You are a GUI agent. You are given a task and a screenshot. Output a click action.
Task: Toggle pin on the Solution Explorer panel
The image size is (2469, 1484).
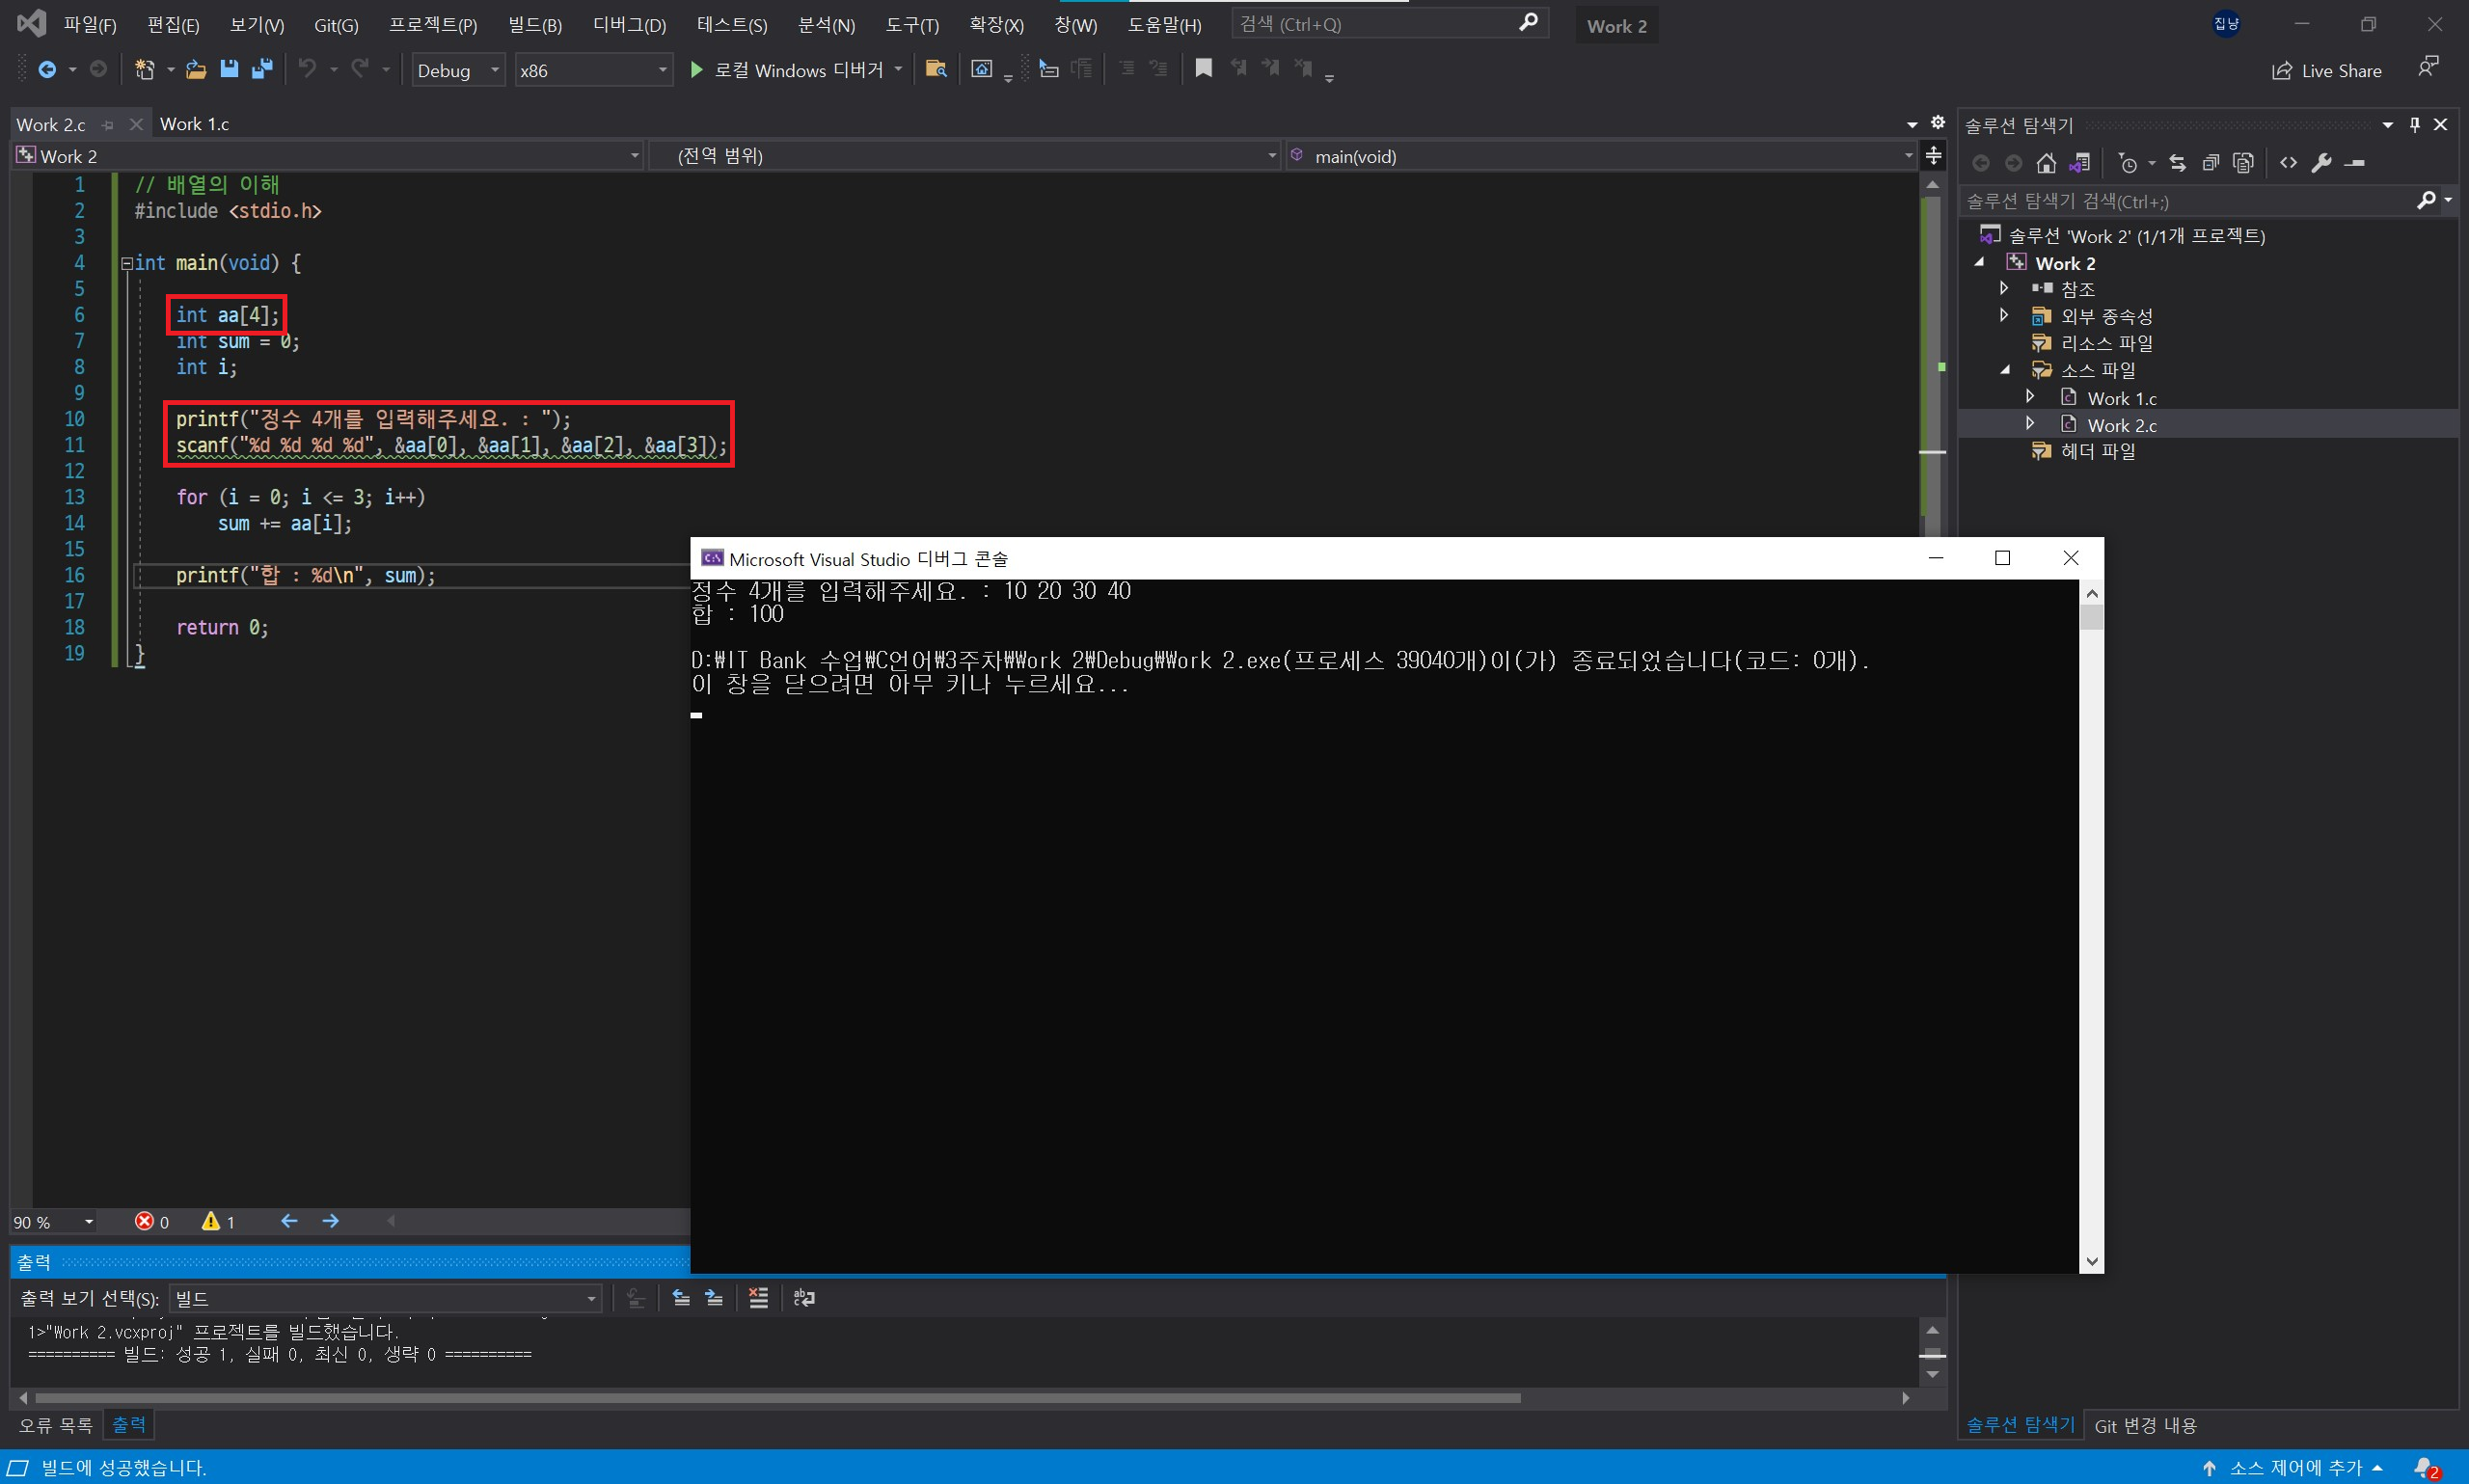coord(2415,125)
